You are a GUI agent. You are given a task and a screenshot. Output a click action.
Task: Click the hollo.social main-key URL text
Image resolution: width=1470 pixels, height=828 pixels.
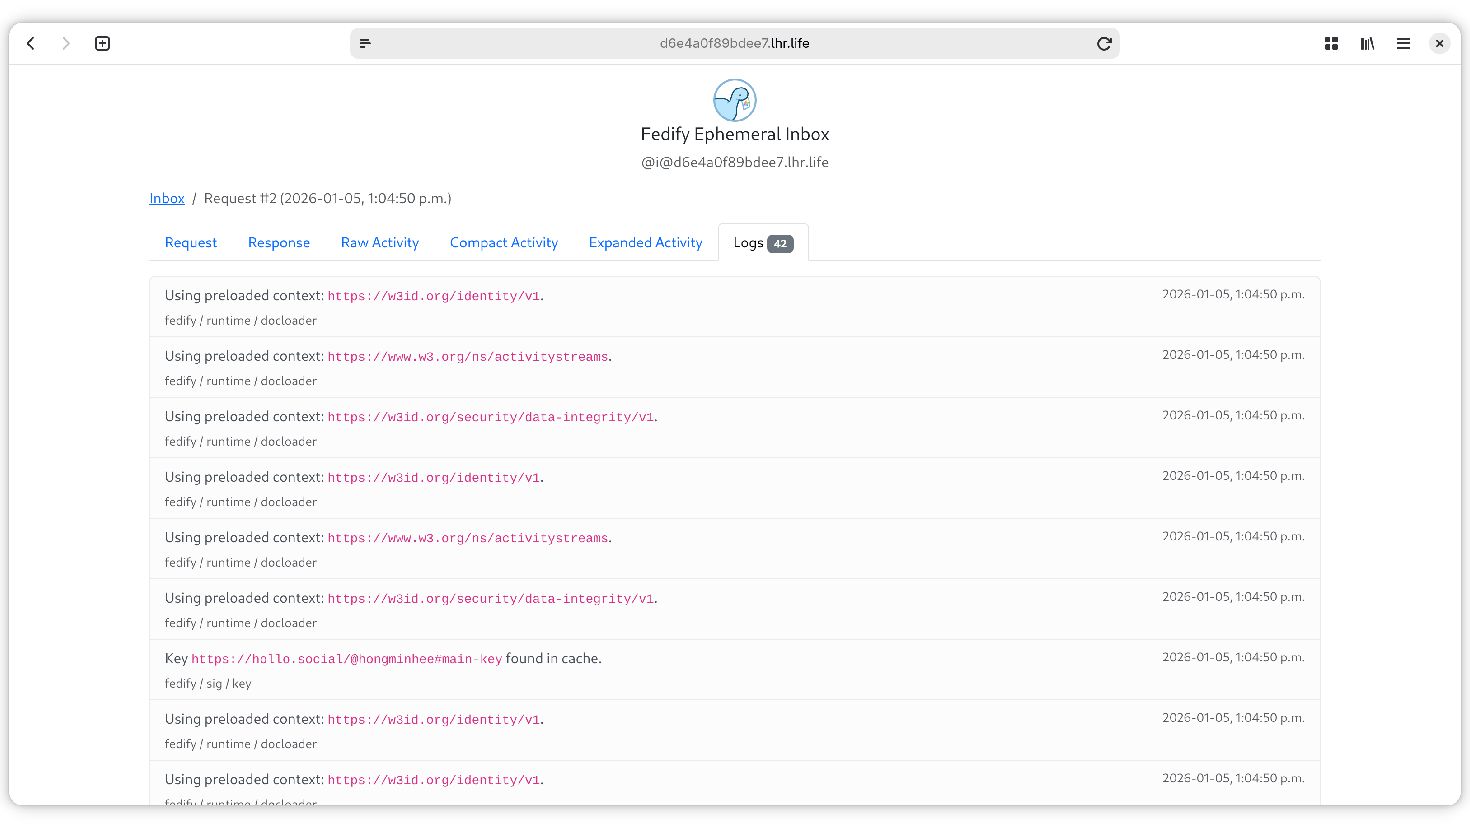pos(346,659)
